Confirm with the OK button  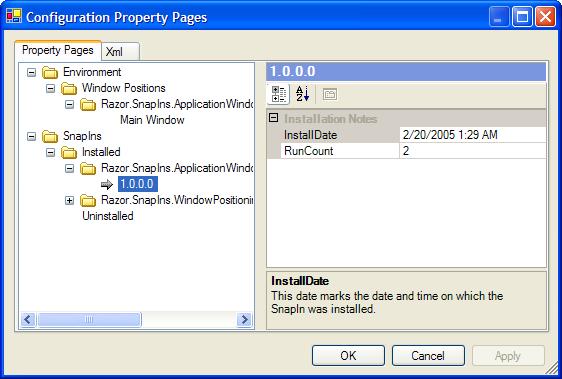(348, 355)
